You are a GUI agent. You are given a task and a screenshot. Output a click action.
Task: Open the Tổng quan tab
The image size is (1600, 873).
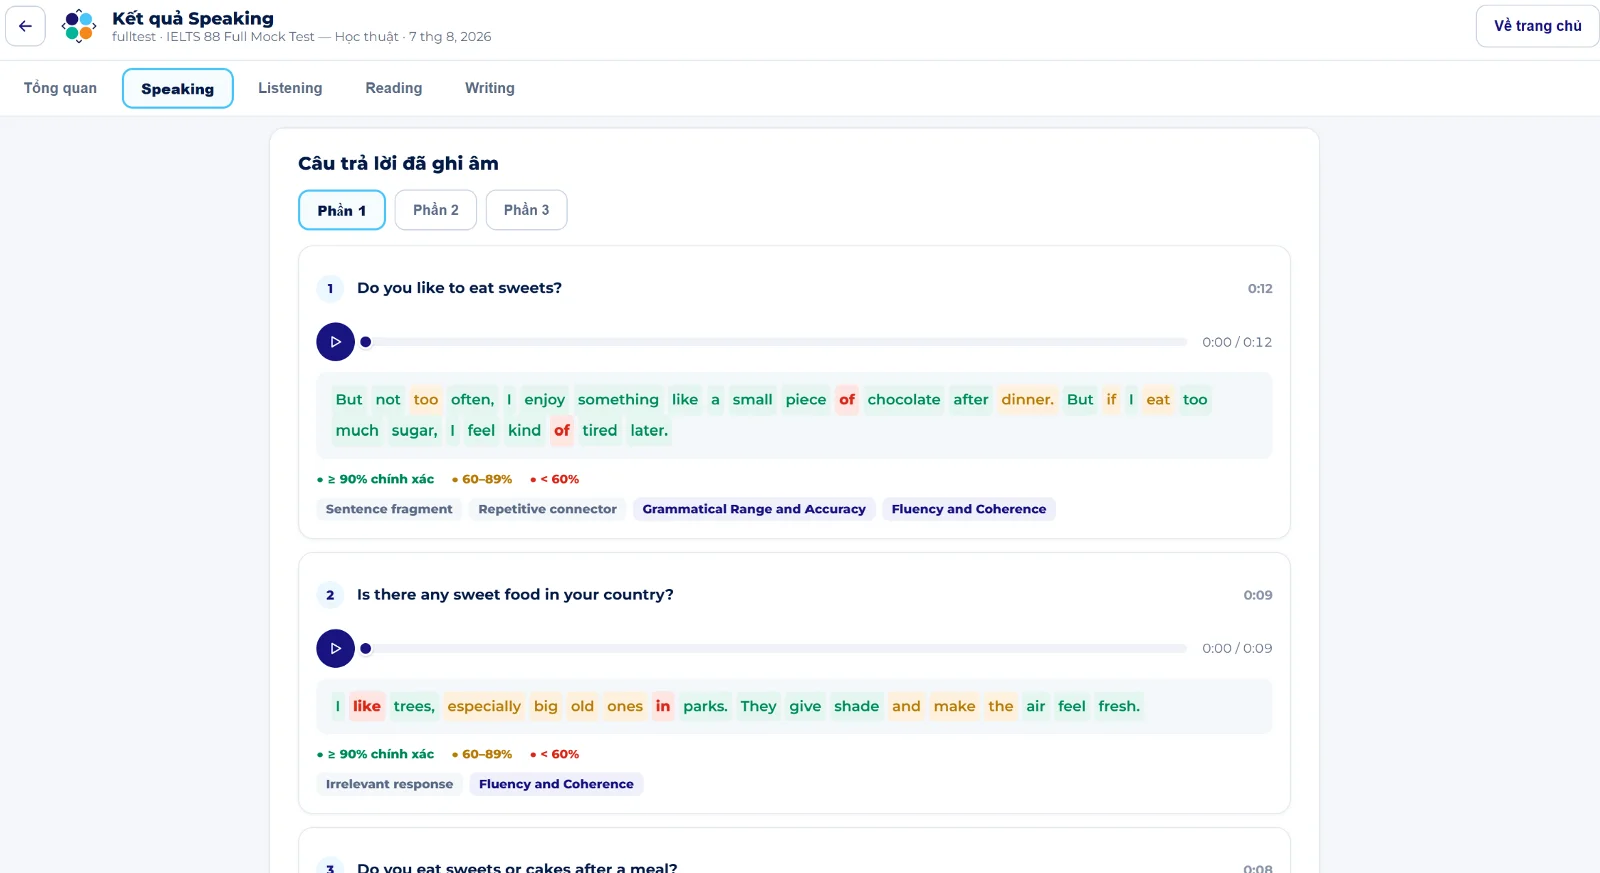pos(60,88)
